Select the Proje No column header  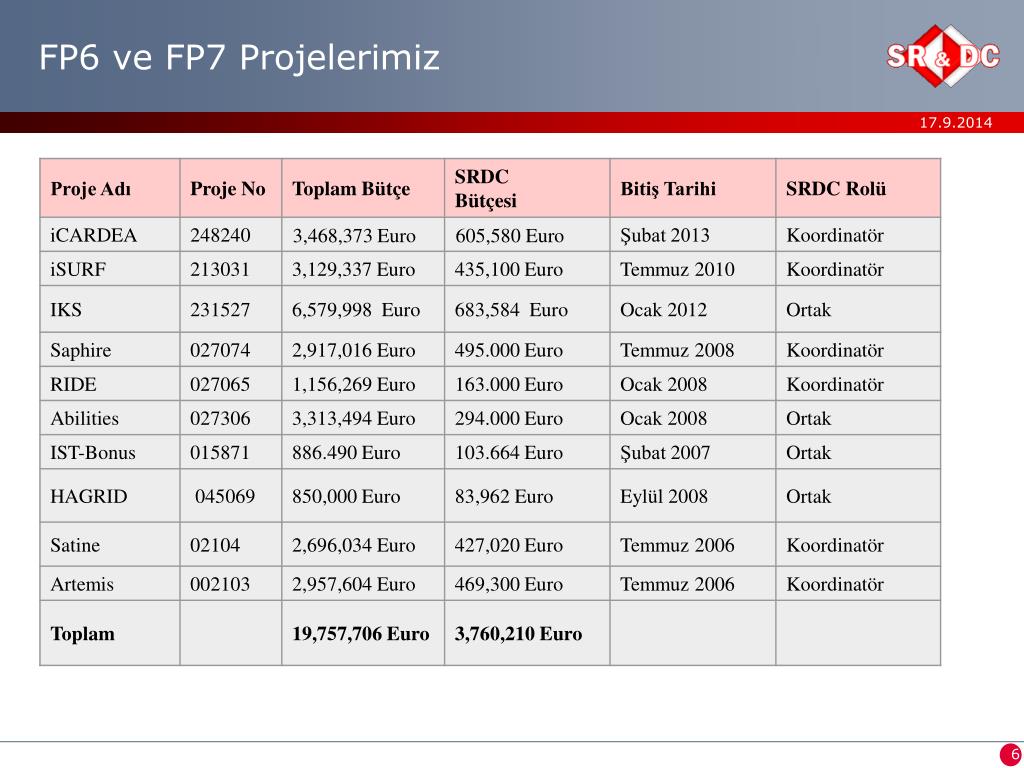[231, 188]
